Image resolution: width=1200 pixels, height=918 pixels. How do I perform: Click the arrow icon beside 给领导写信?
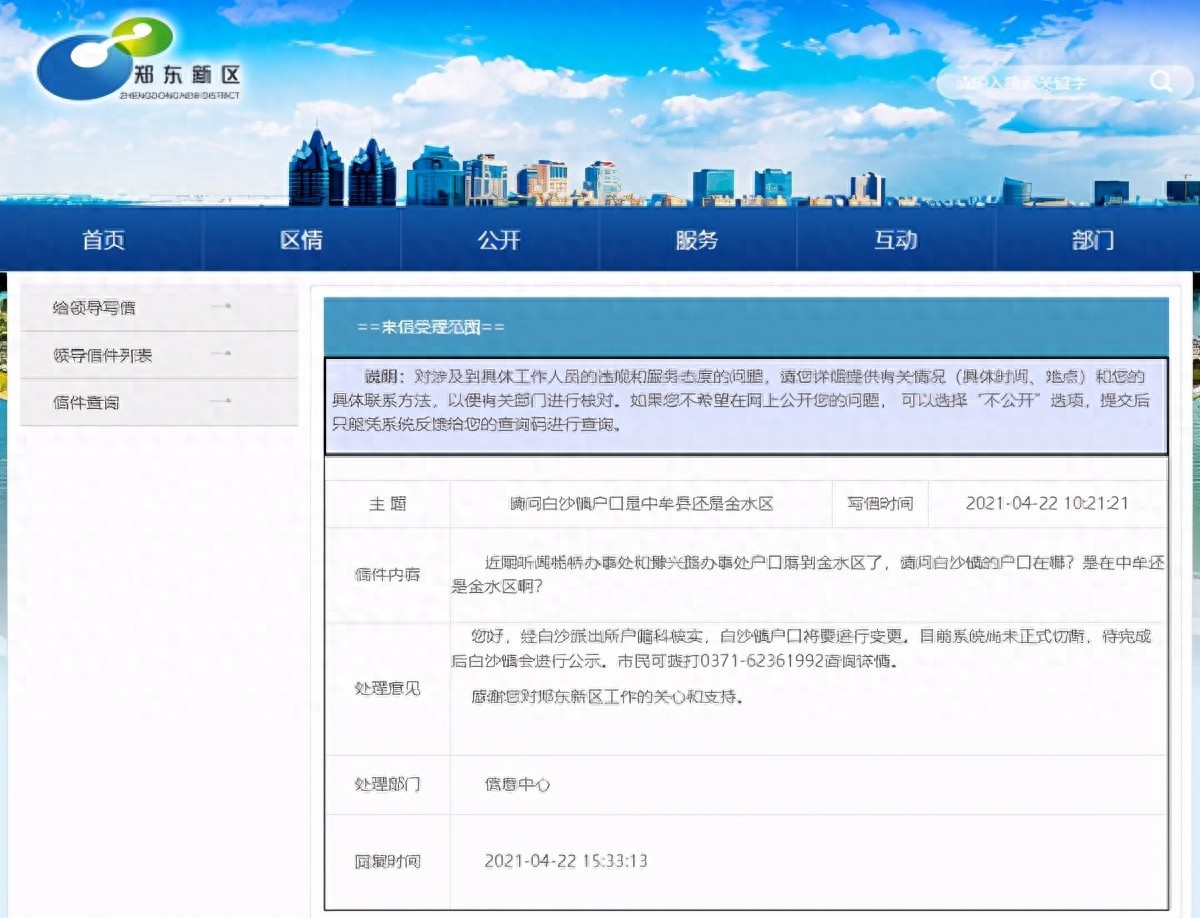[222, 307]
